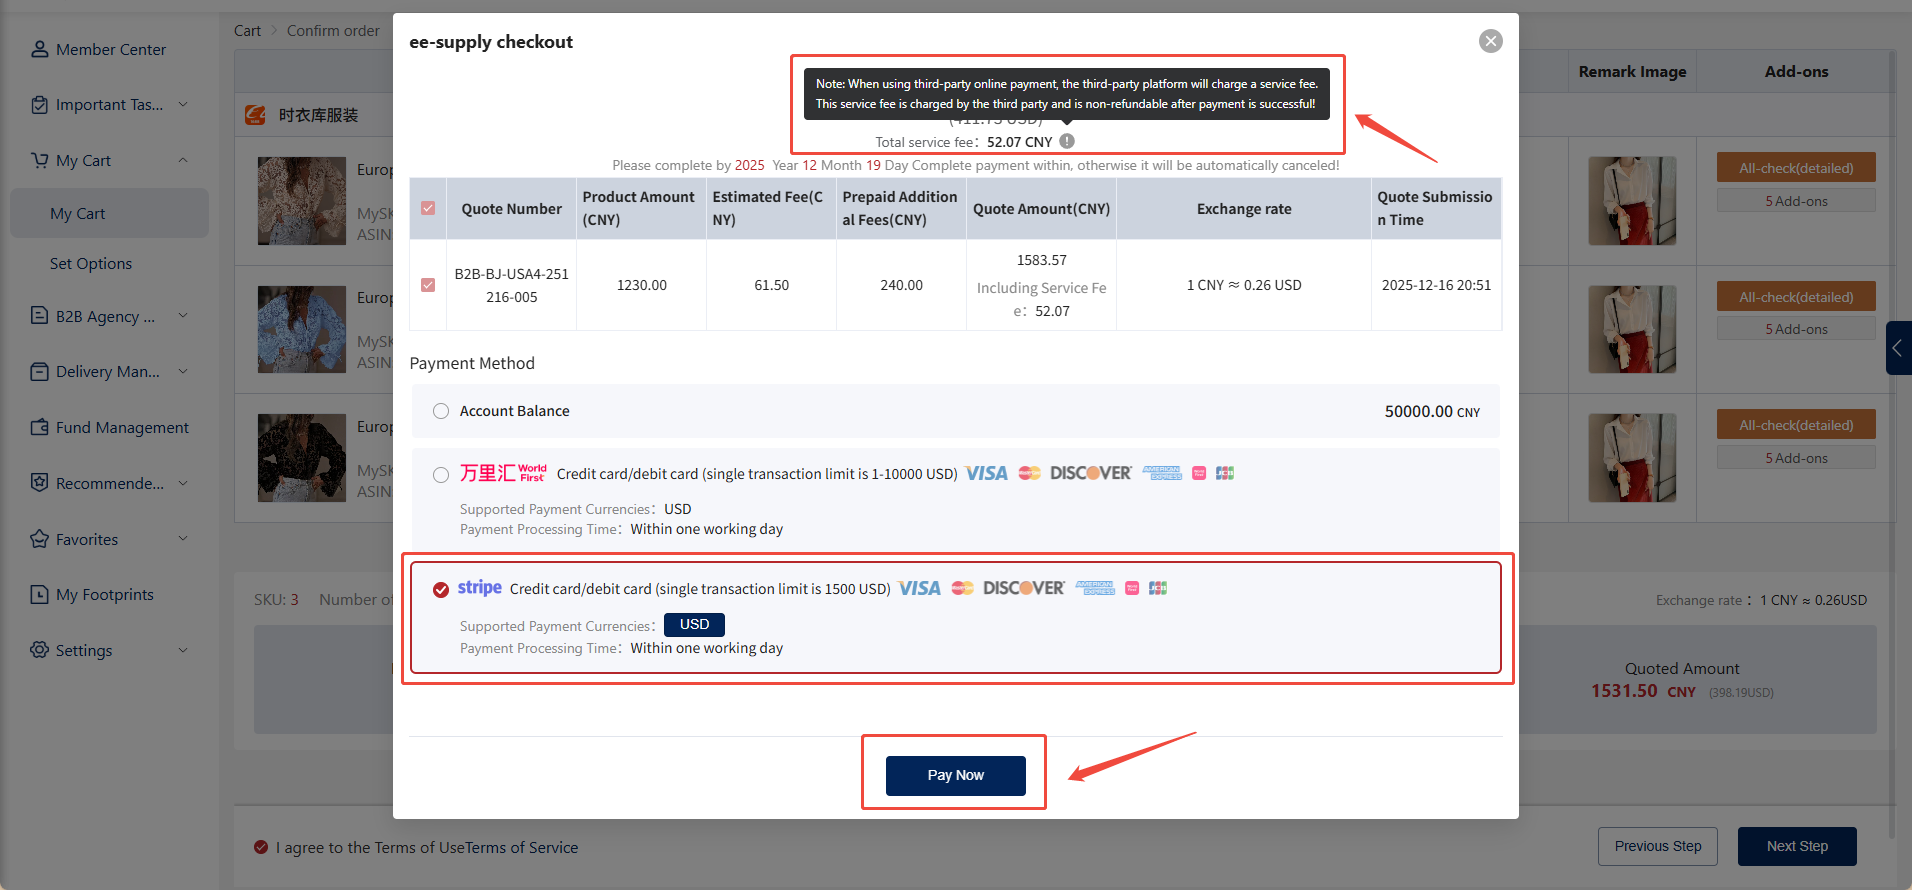Open My Cart submenu item
This screenshot has width=1912, height=890.
(x=110, y=213)
